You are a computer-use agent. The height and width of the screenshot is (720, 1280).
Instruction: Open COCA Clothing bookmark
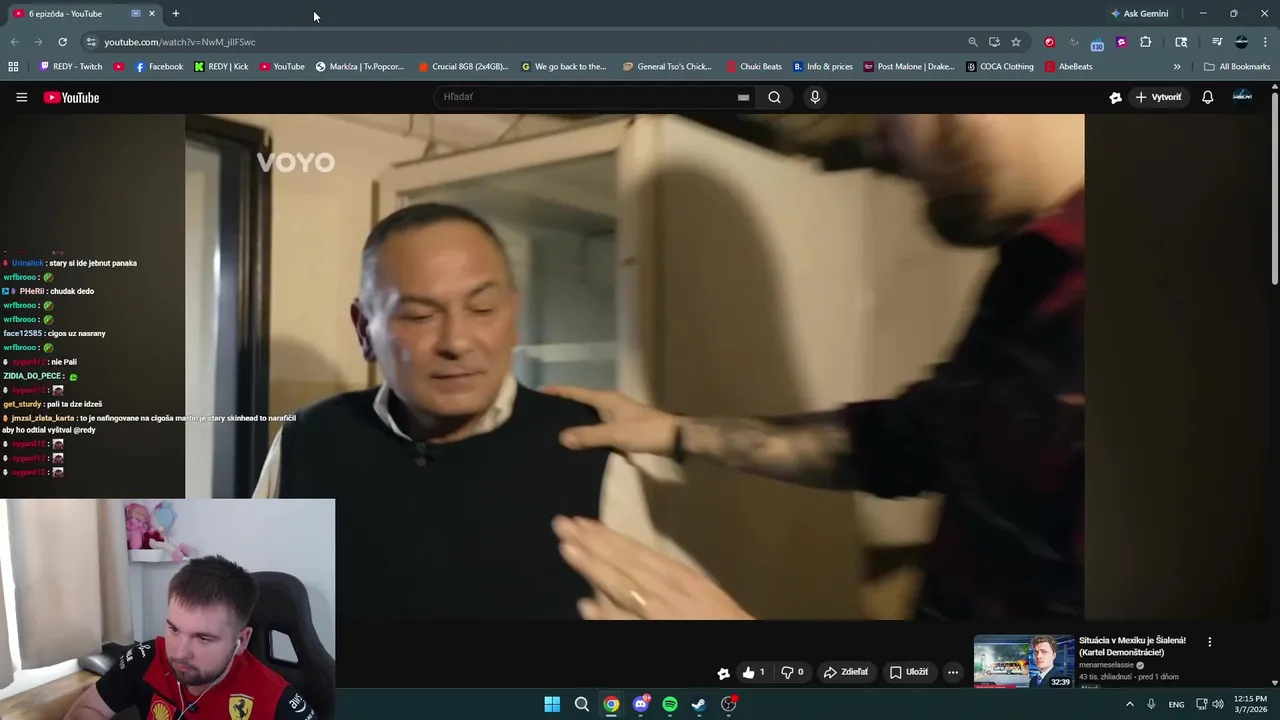(x=1000, y=67)
